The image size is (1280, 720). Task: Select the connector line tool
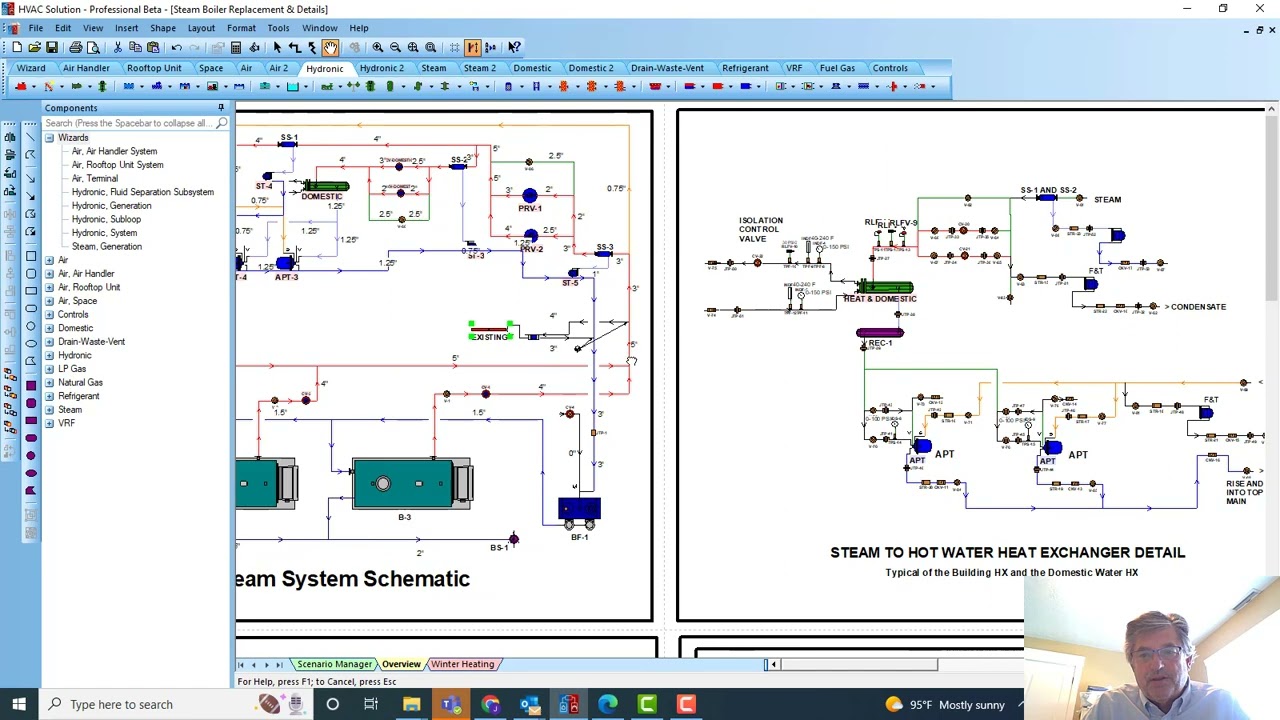(x=295, y=47)
